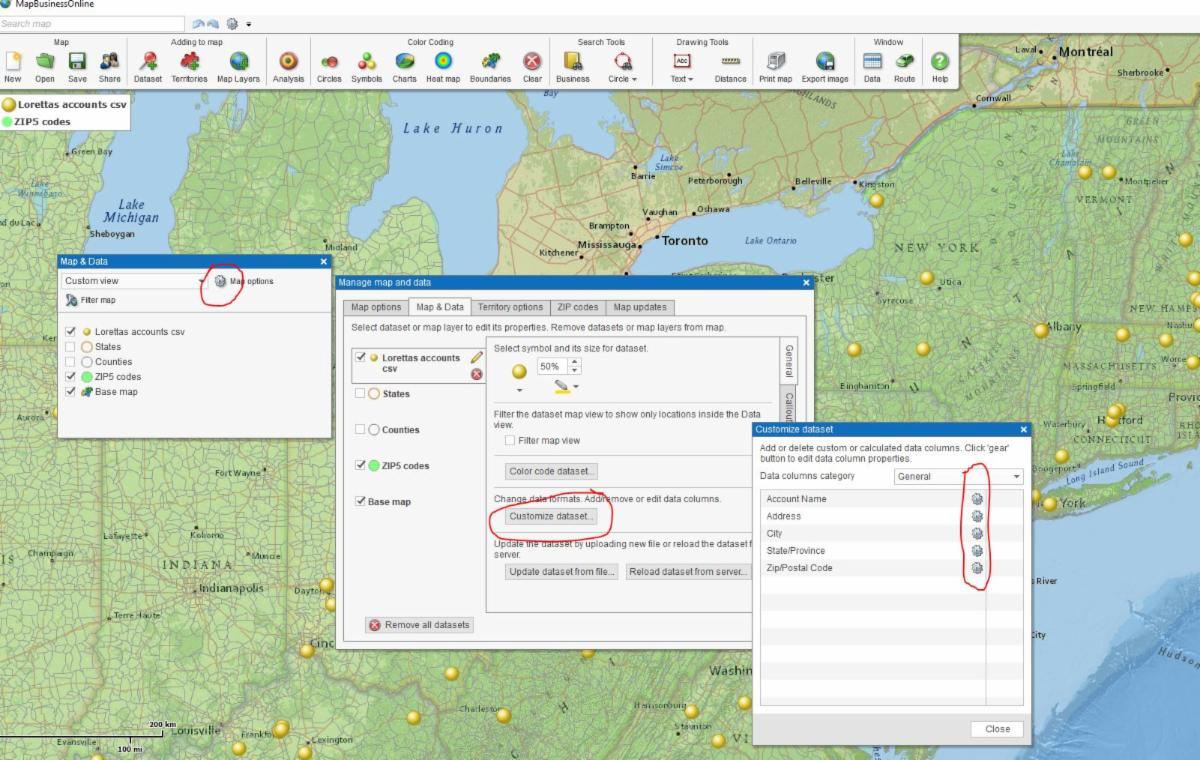Click the Color code dataset button

(552, 470)
